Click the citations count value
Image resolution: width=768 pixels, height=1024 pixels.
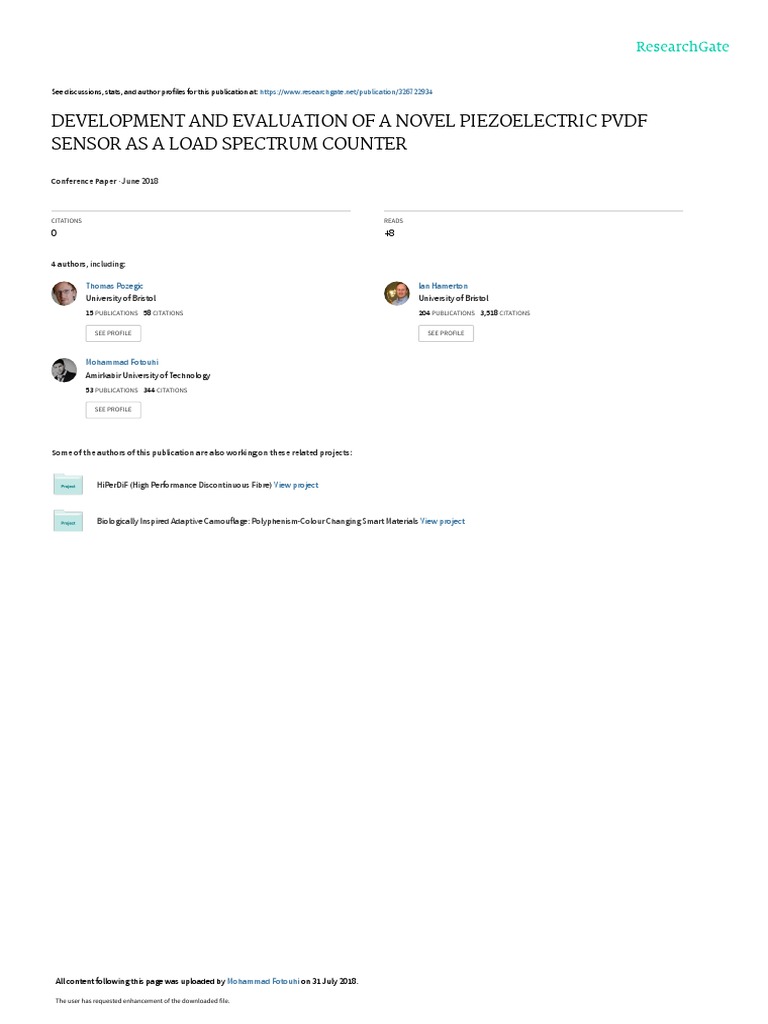click(54, 232)
